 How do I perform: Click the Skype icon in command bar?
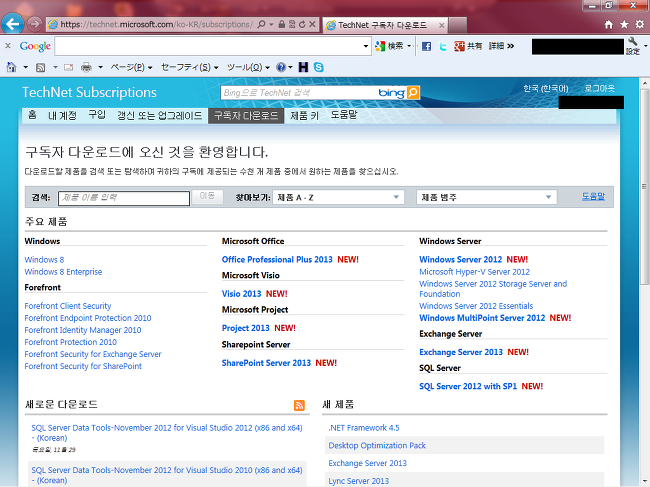tap(319, 67)
